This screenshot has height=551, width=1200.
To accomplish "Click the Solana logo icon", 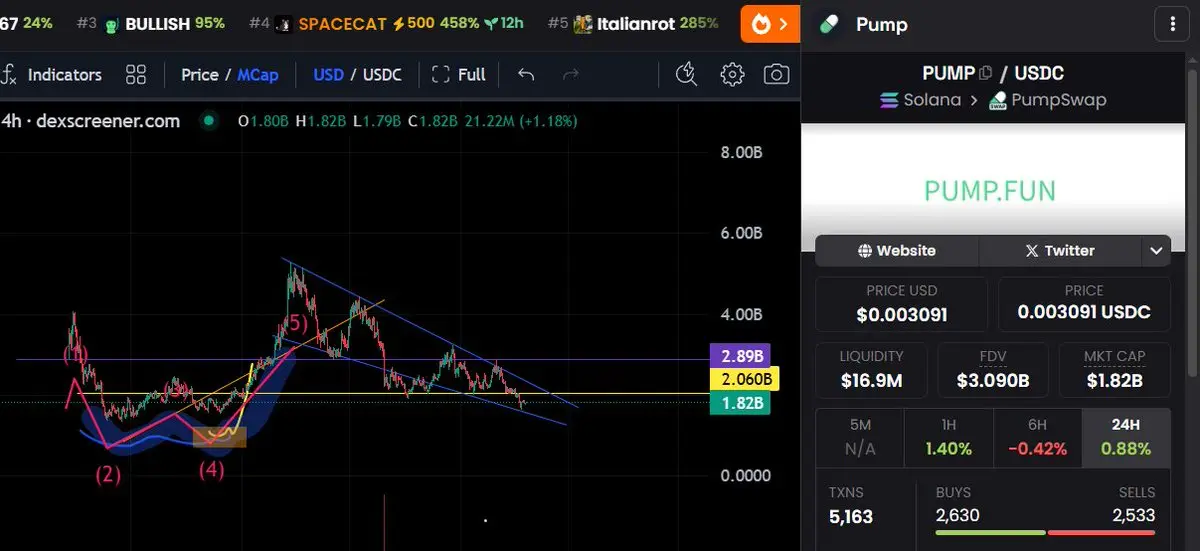I will (889, 100).
